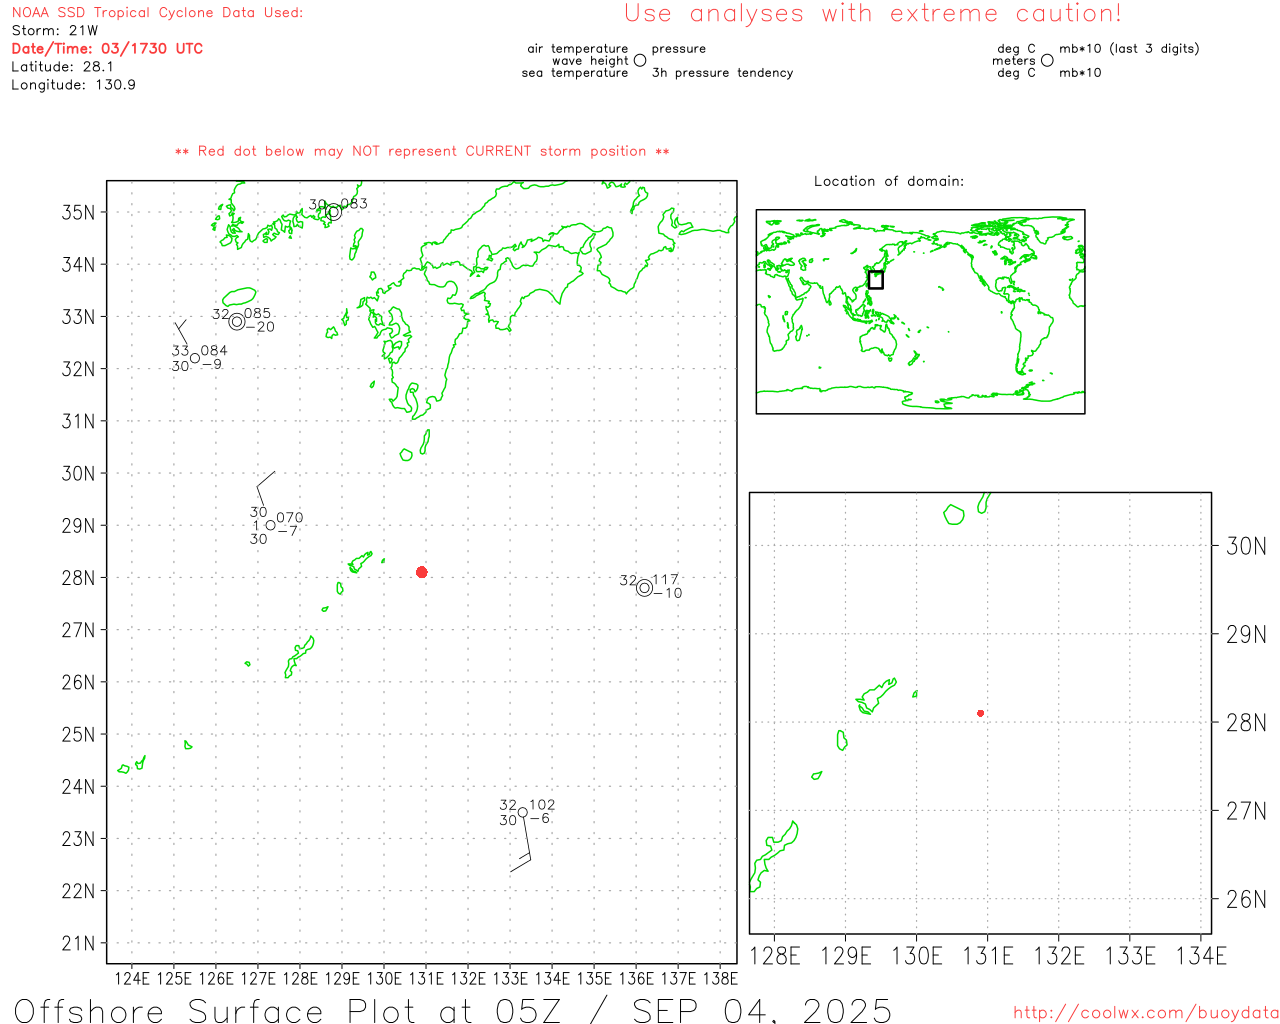Click the units legend circle beside meters

tap(1047, 60)
